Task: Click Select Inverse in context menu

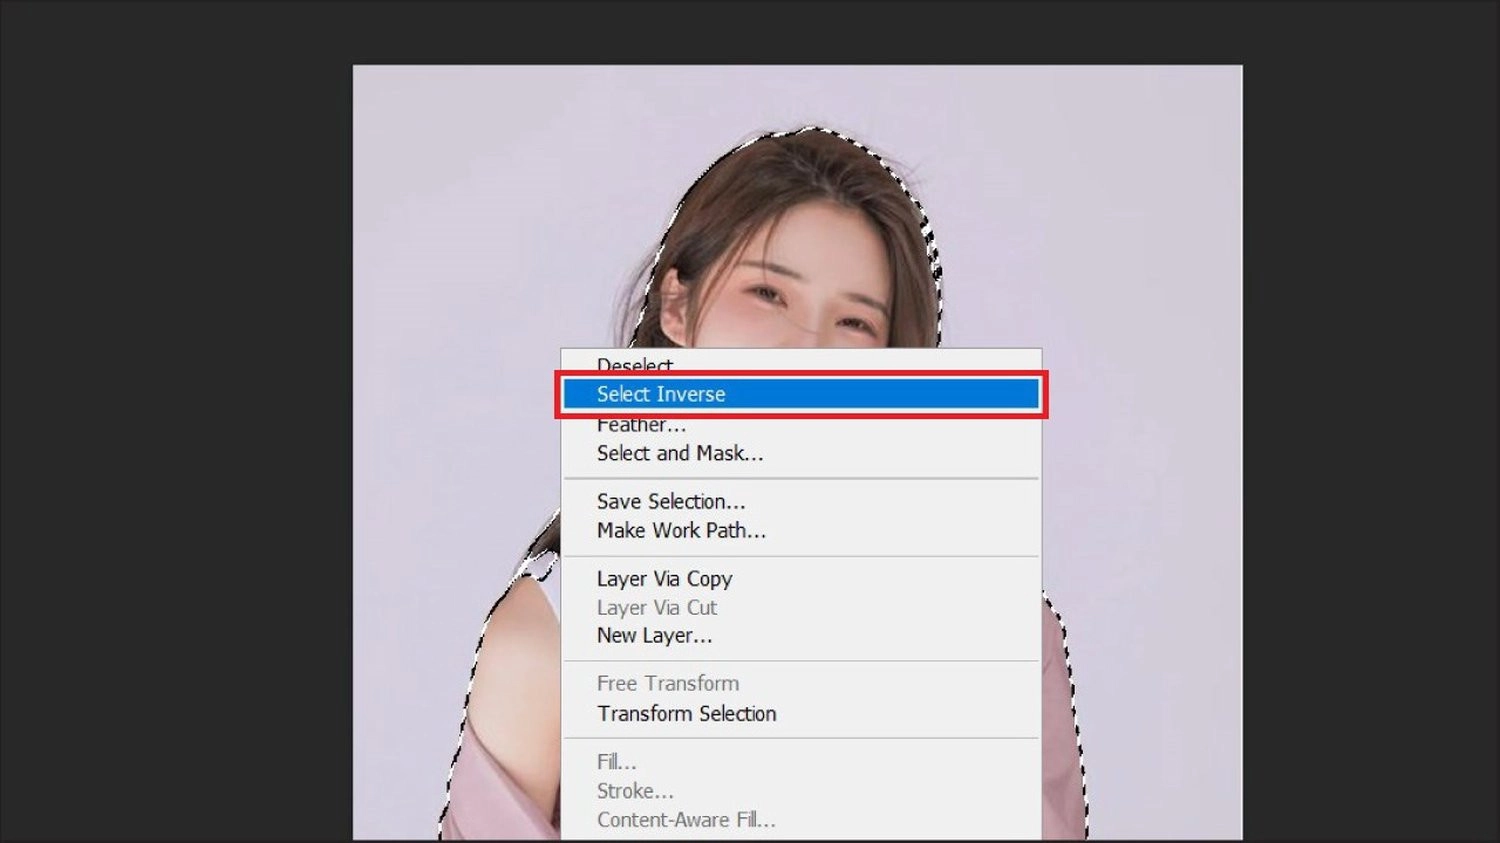Action: 800,394
